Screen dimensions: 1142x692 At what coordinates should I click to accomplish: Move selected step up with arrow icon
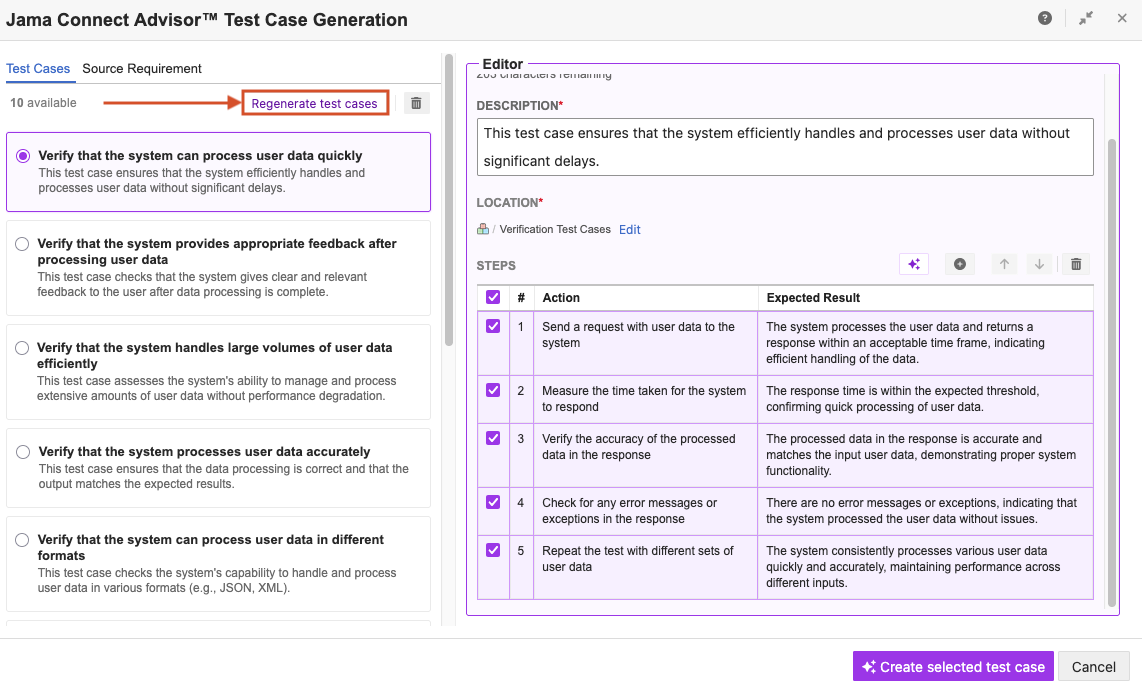pyautogui.click(x=1005, y=264)
